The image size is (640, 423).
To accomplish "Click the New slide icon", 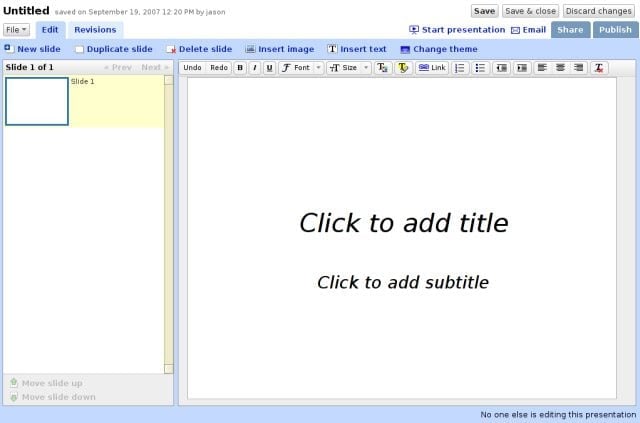I will pos(9,49).
